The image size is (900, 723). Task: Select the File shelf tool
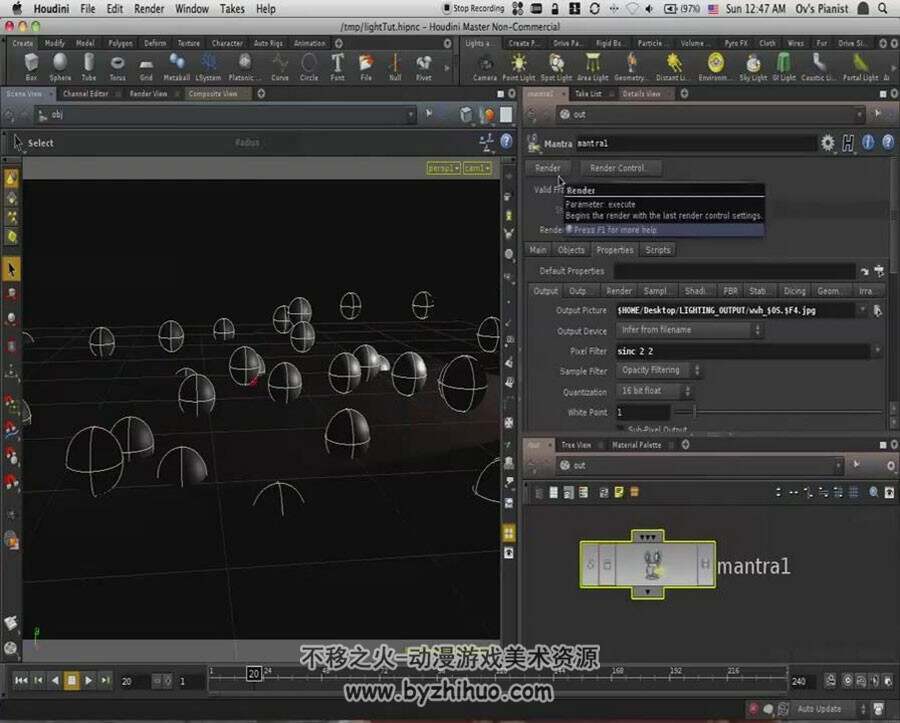(366, 67)
